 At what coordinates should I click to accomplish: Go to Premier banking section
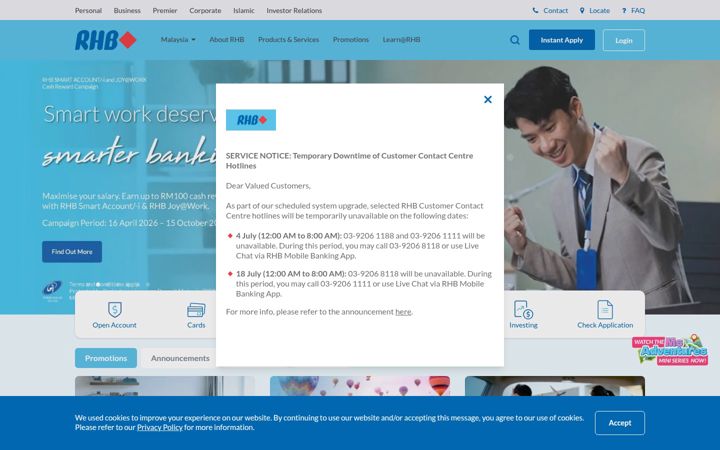point(165,10)
